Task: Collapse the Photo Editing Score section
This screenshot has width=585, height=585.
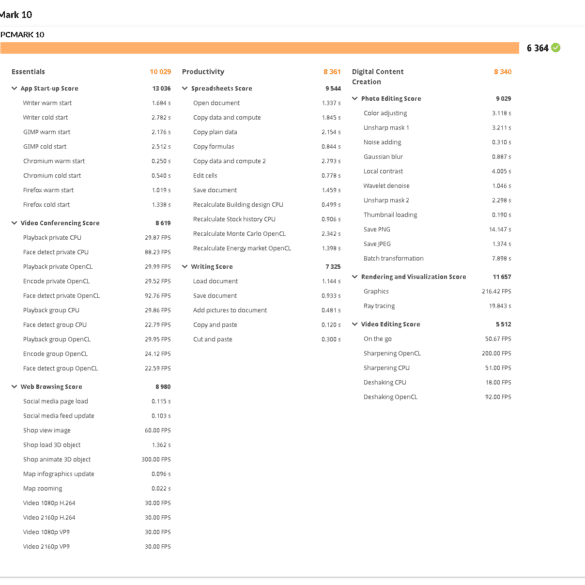Action: [355, 98]
